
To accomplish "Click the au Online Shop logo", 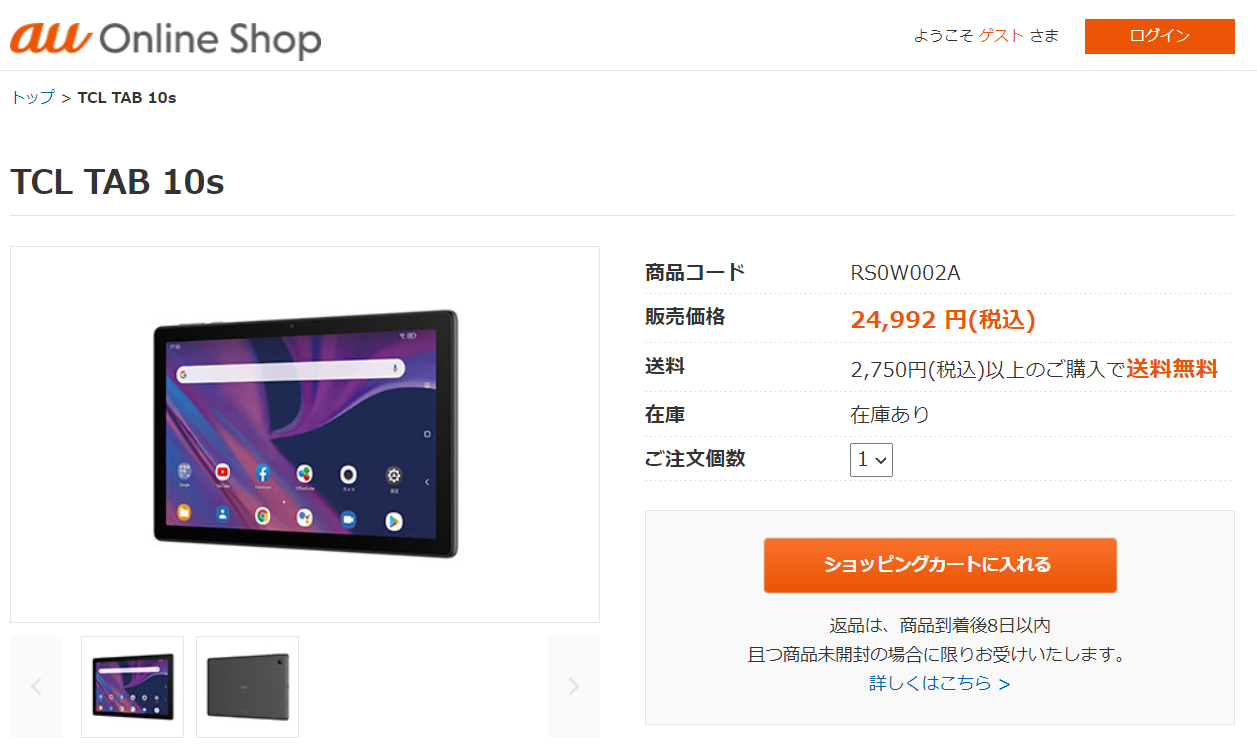I will pos(166,38).
